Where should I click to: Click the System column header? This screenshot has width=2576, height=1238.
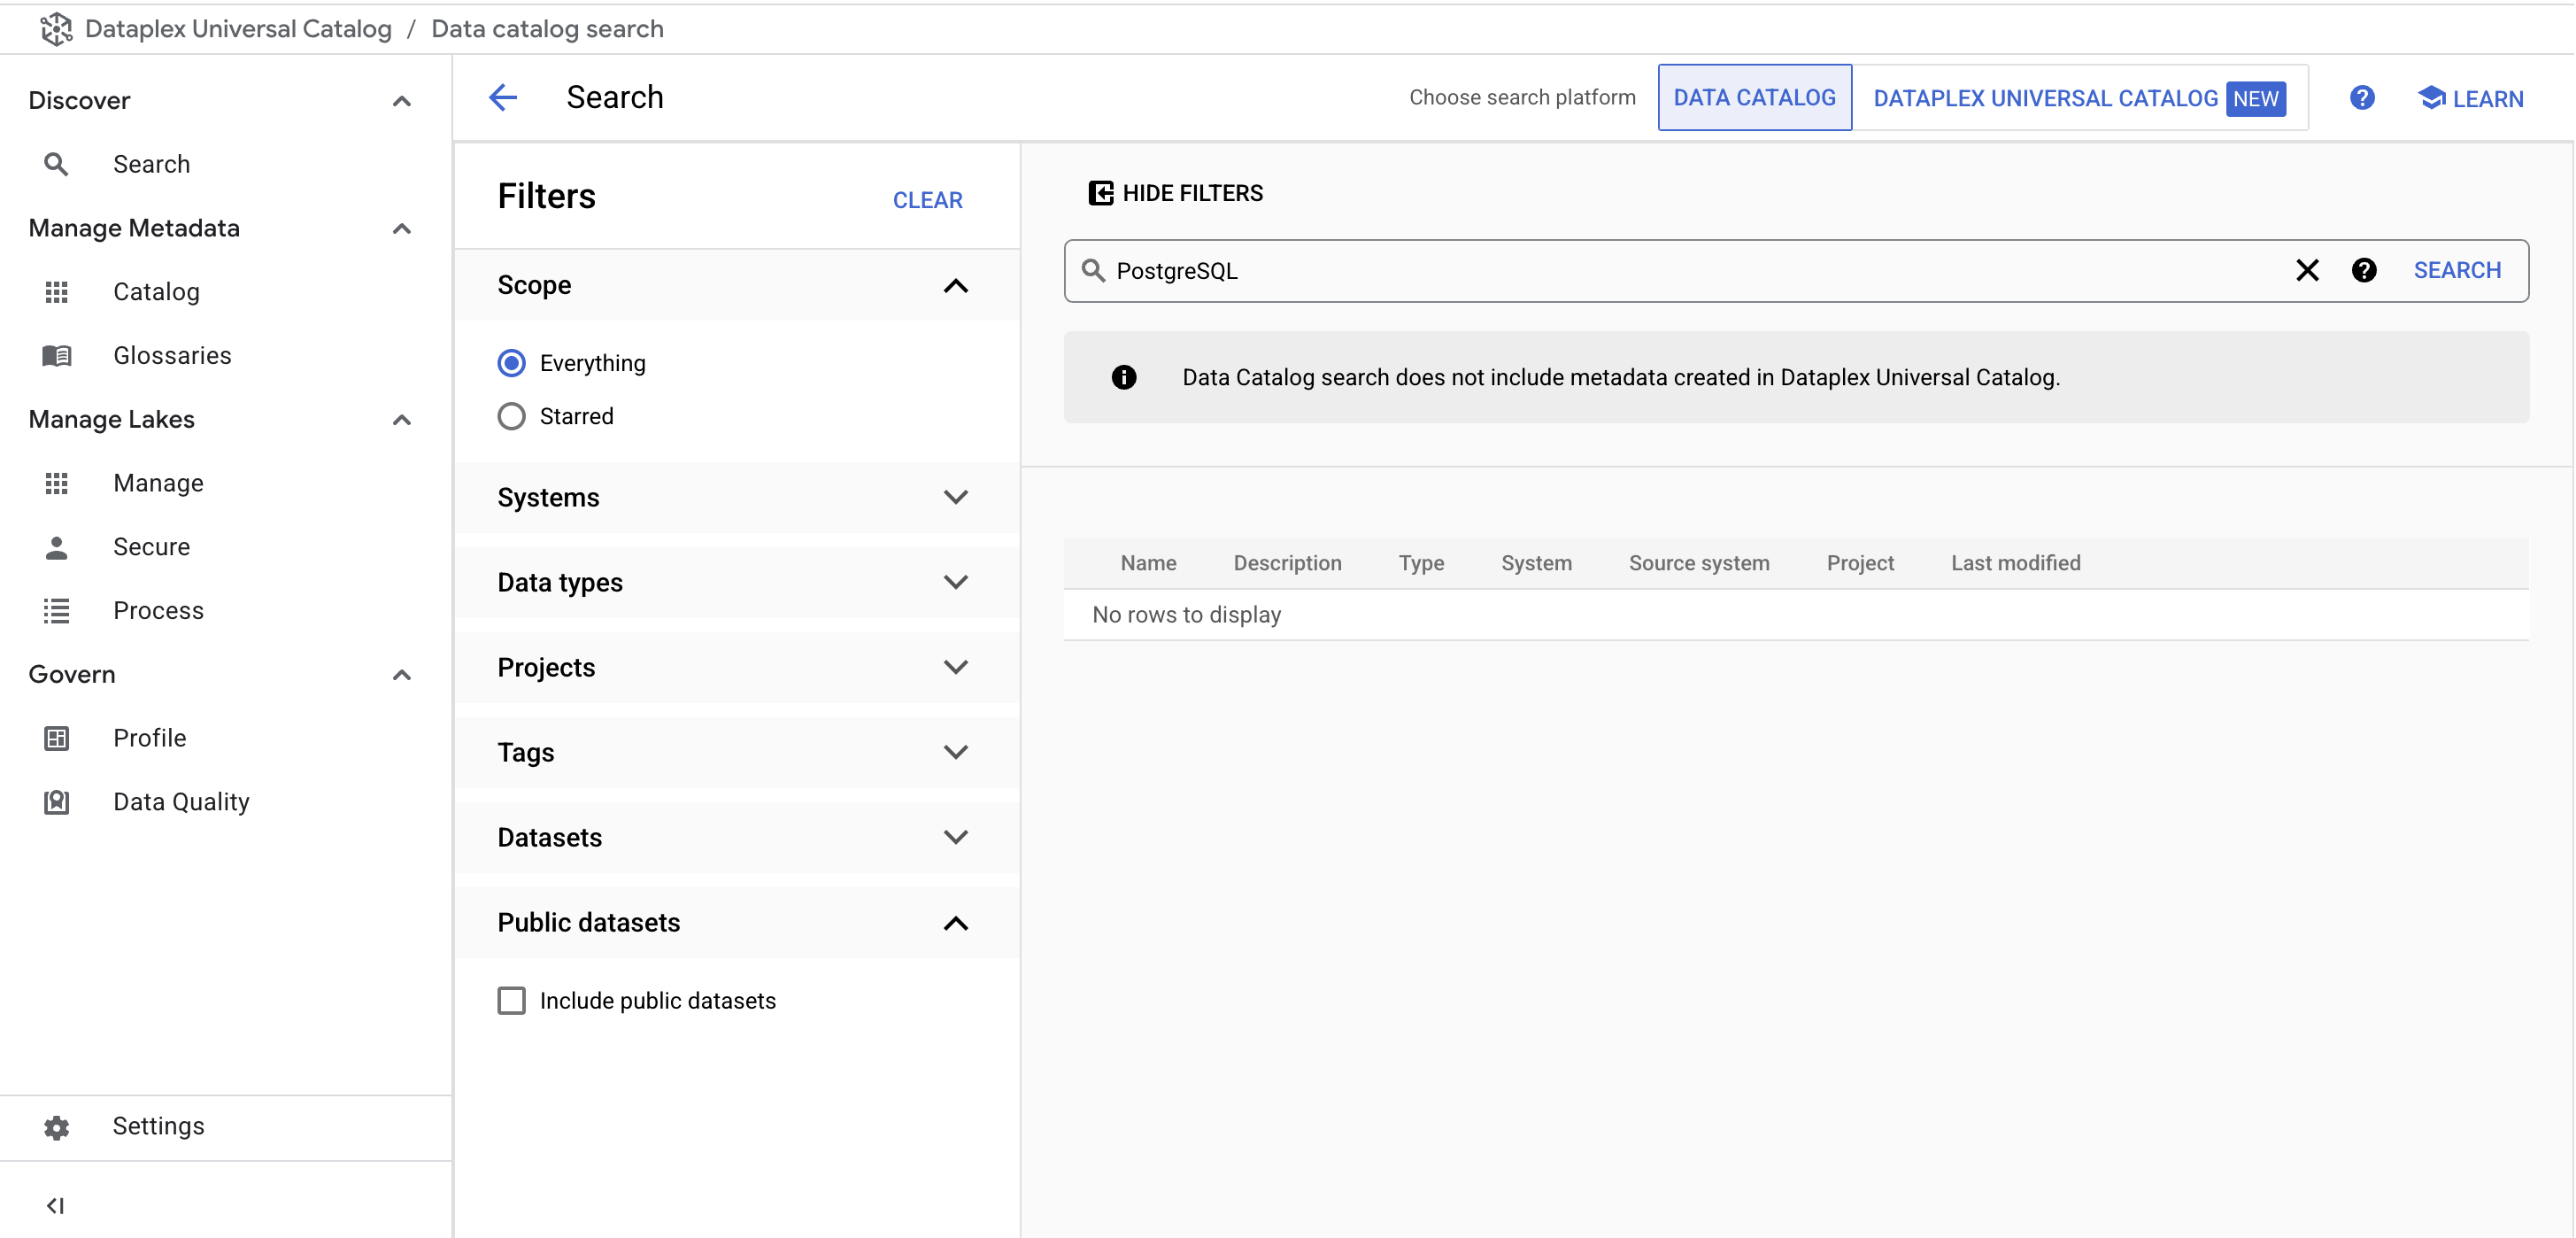(x=1536, y=563)
